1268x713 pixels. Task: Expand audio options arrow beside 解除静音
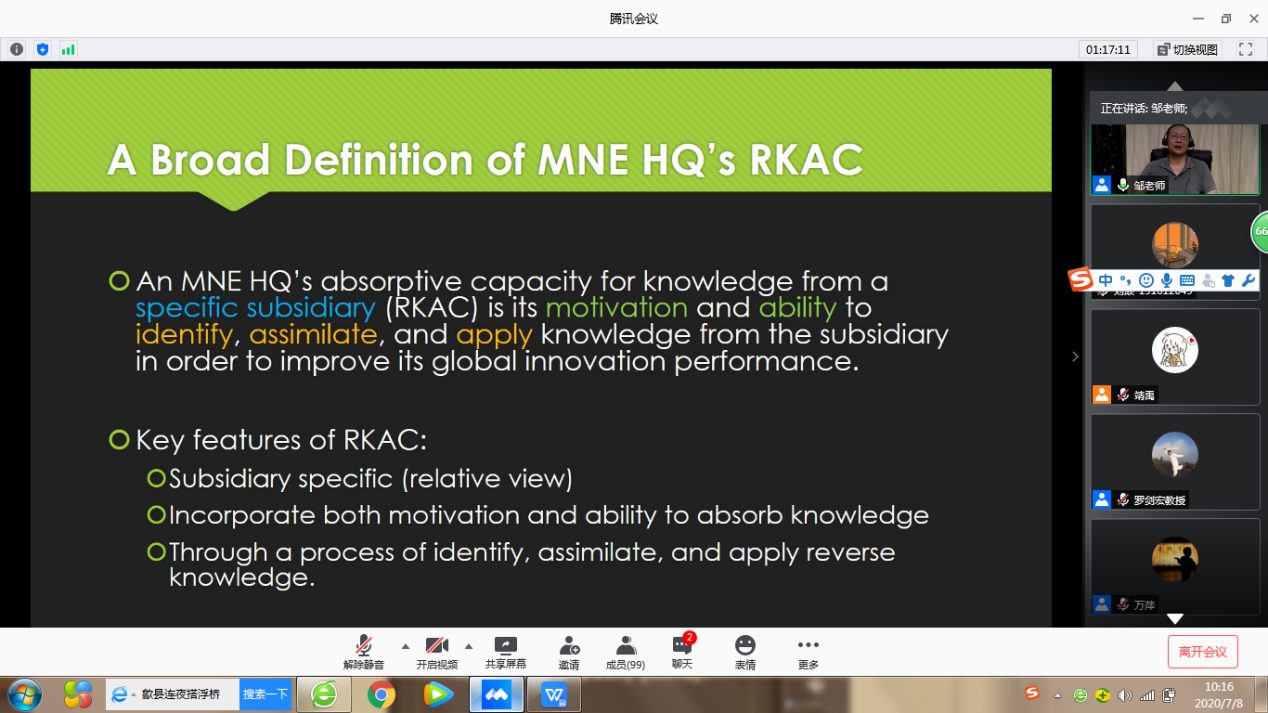(x=405, y=646)
